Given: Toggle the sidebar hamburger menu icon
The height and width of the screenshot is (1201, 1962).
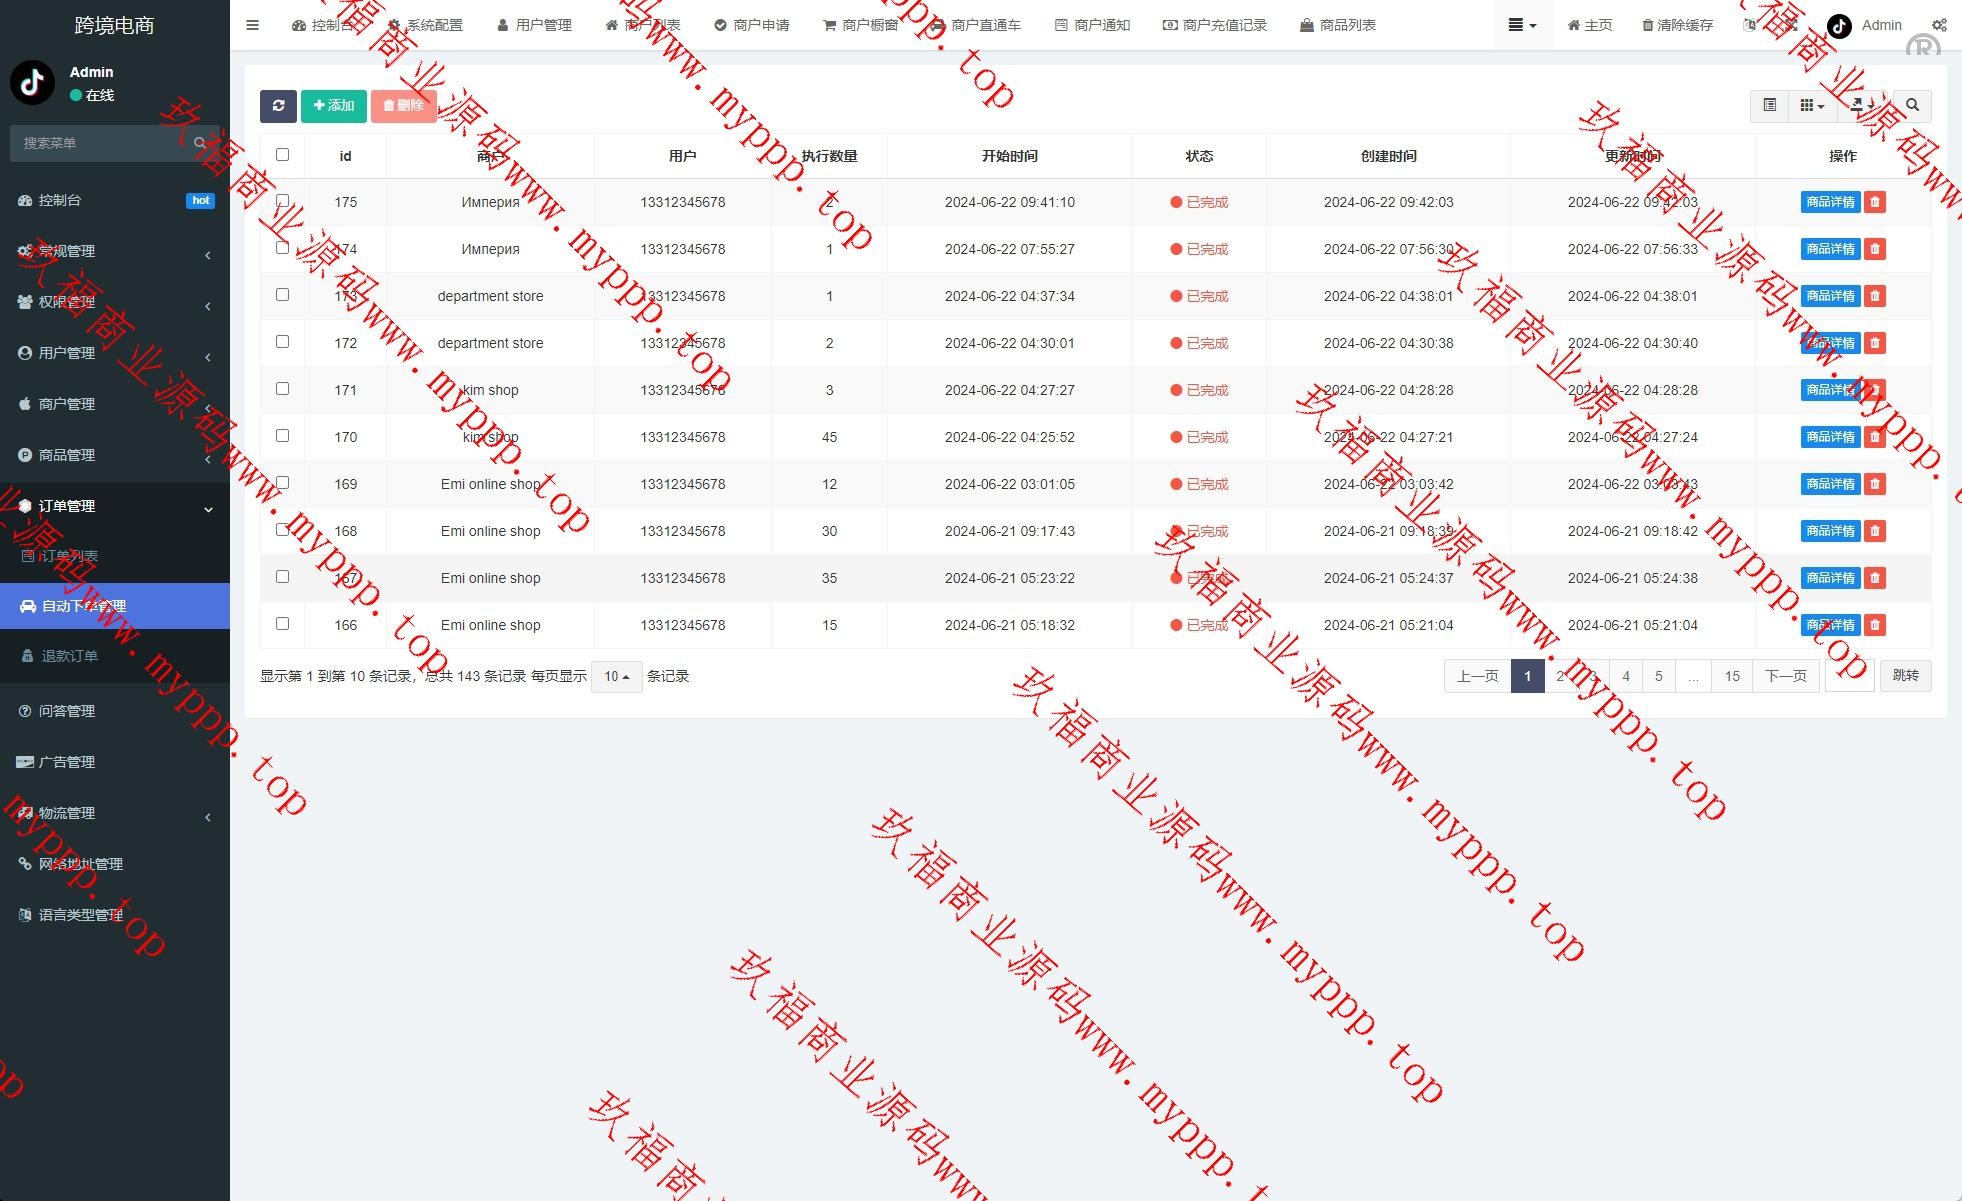Looking at the screenshot, I should tap(252, 25).
